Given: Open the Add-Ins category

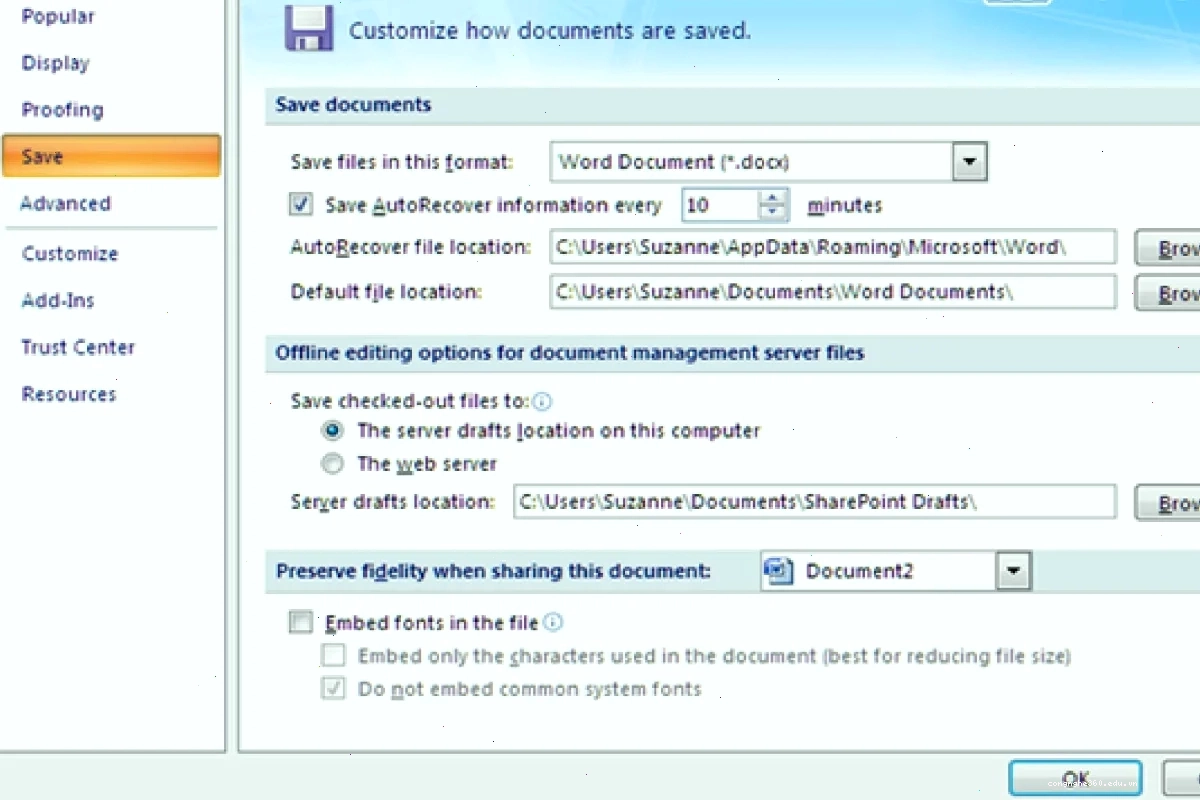Looking at the screenshot, I should [x=58, y=300].
